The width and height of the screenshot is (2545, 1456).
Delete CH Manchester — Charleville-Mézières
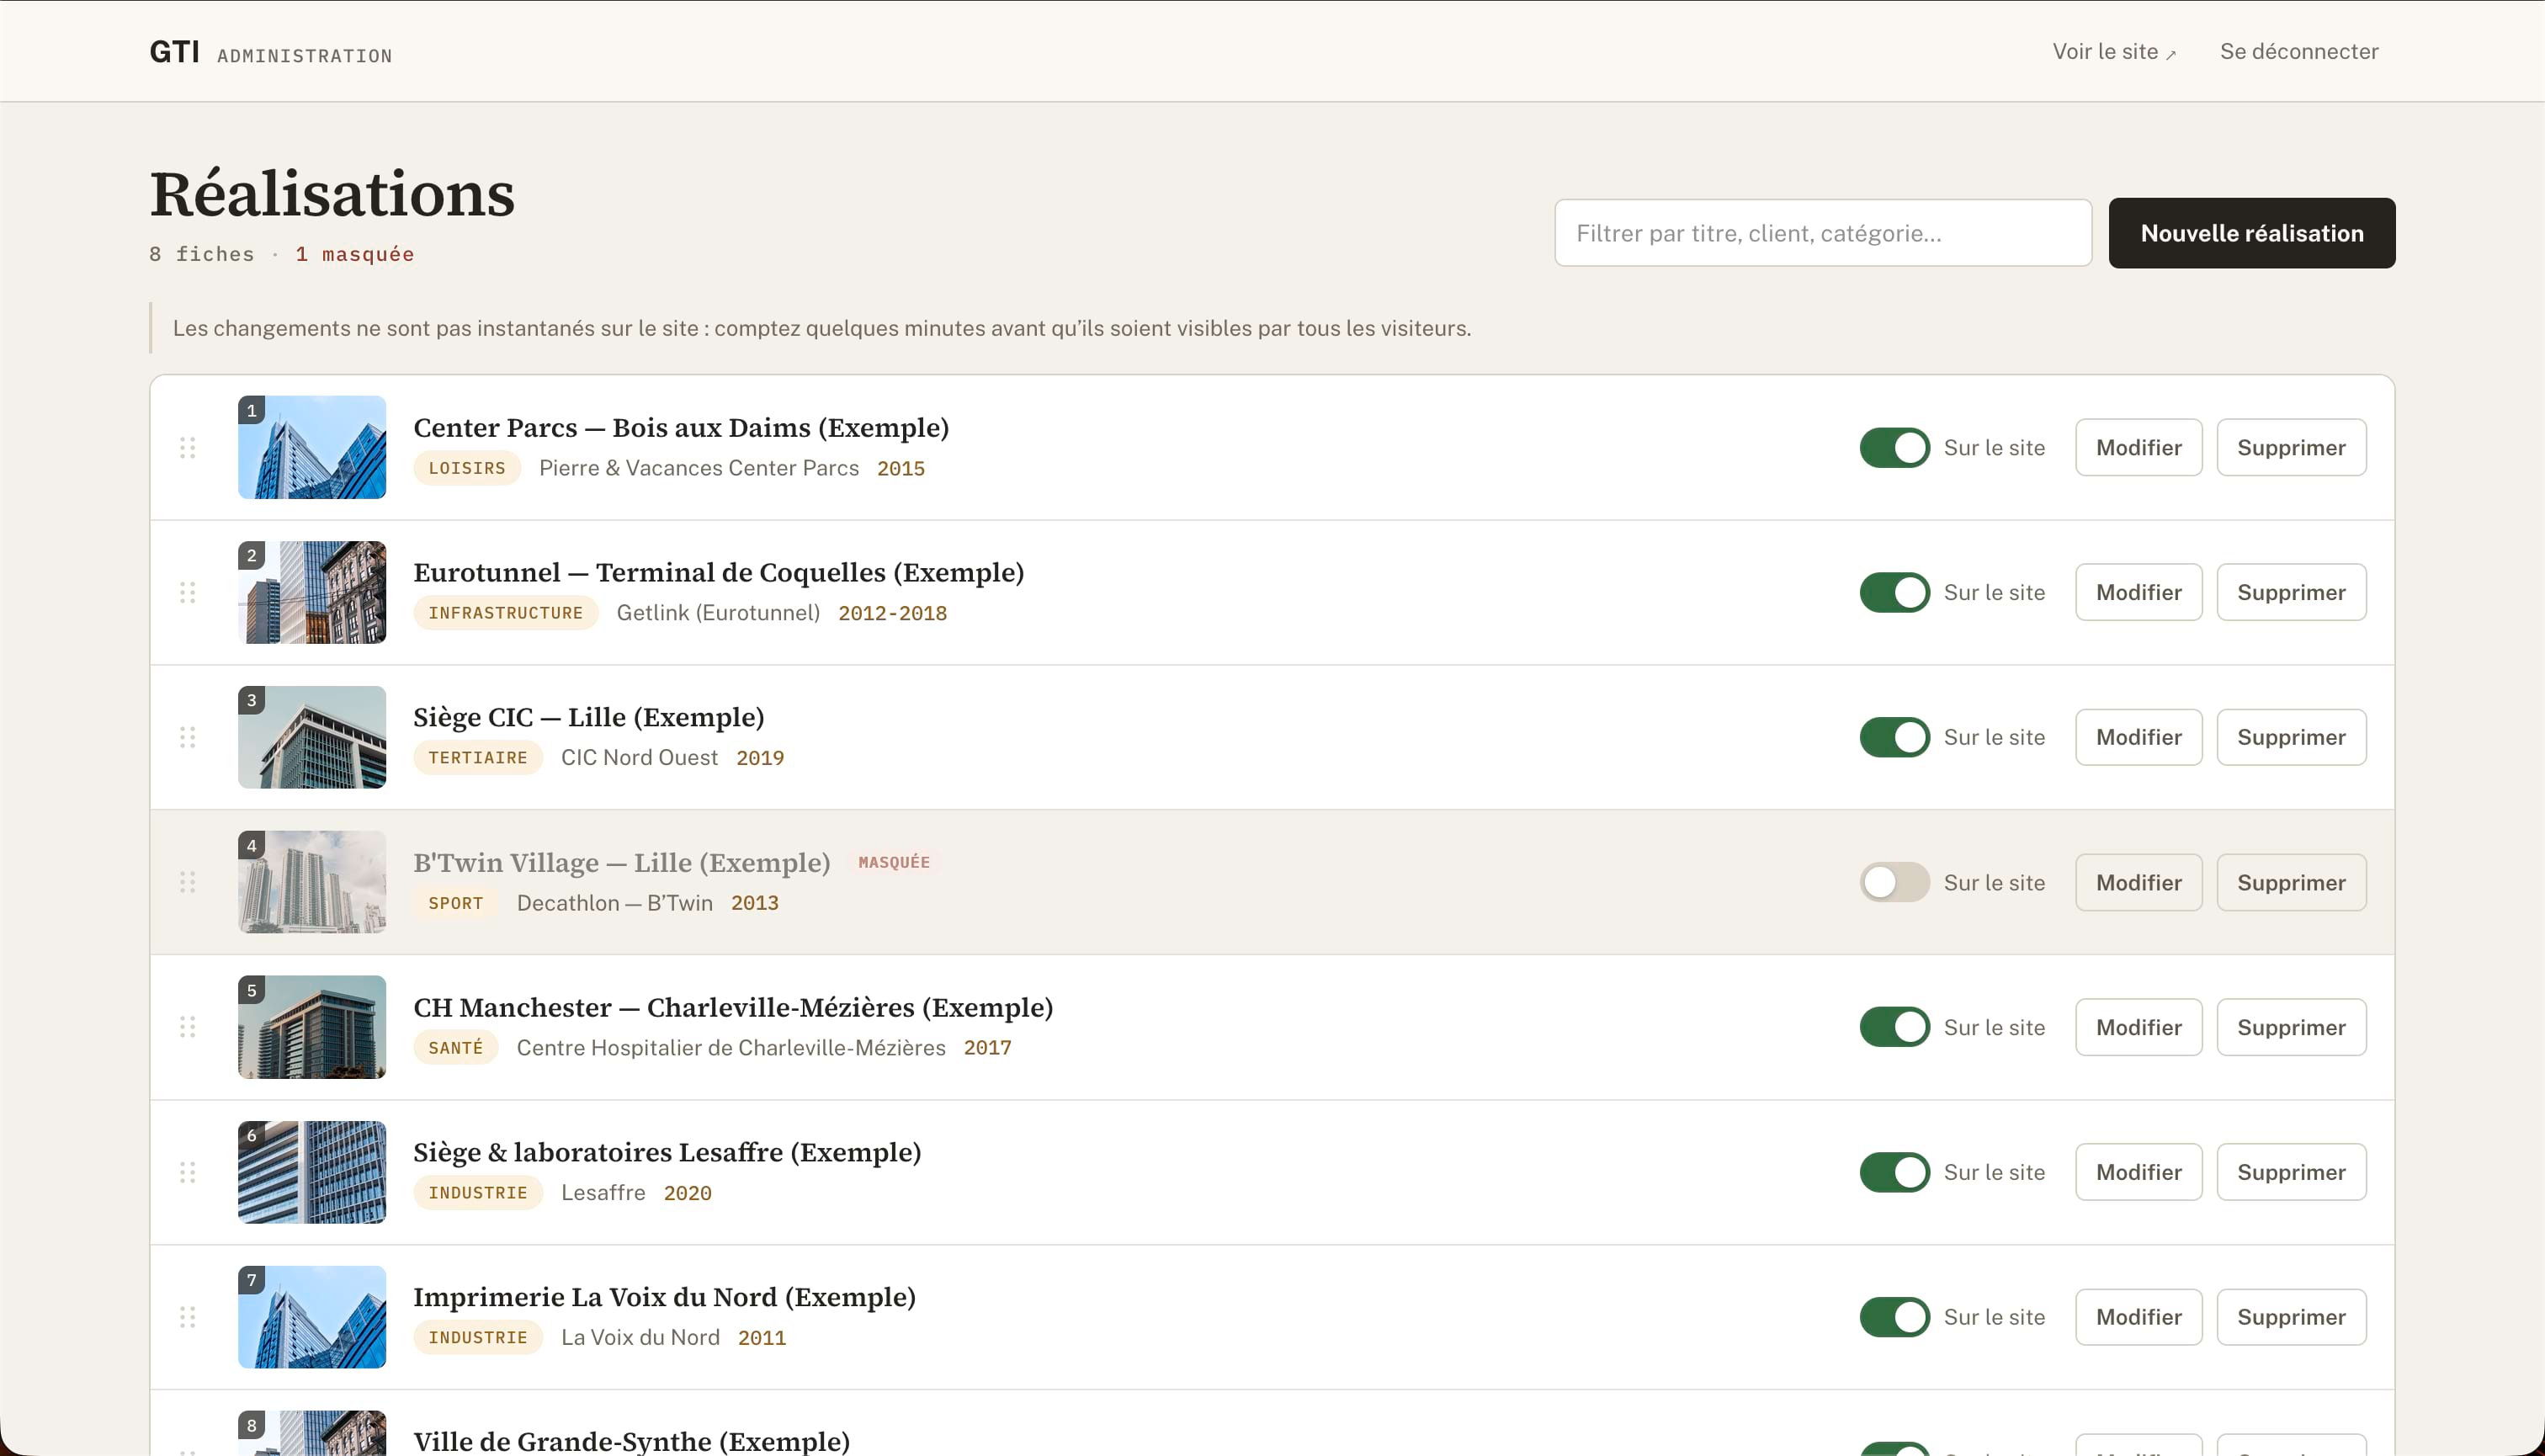pos(2291,1027)
